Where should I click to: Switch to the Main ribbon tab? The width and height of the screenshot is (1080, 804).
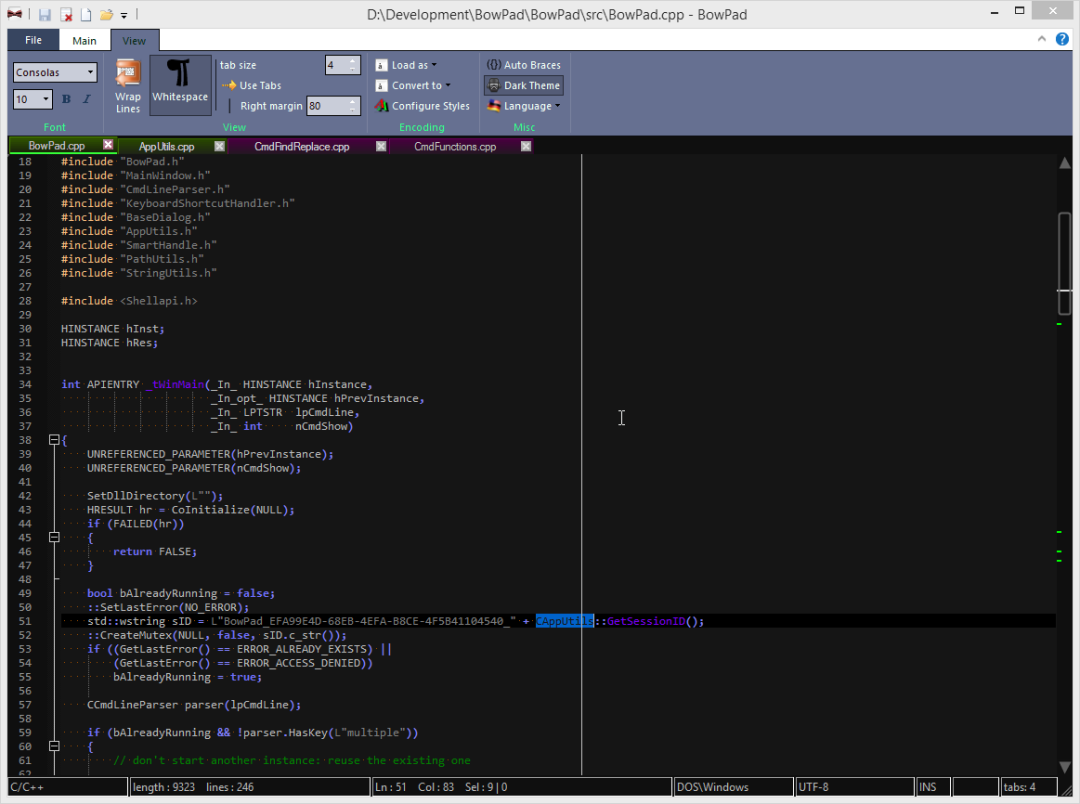pyautogui.click(x=84, y=41)
